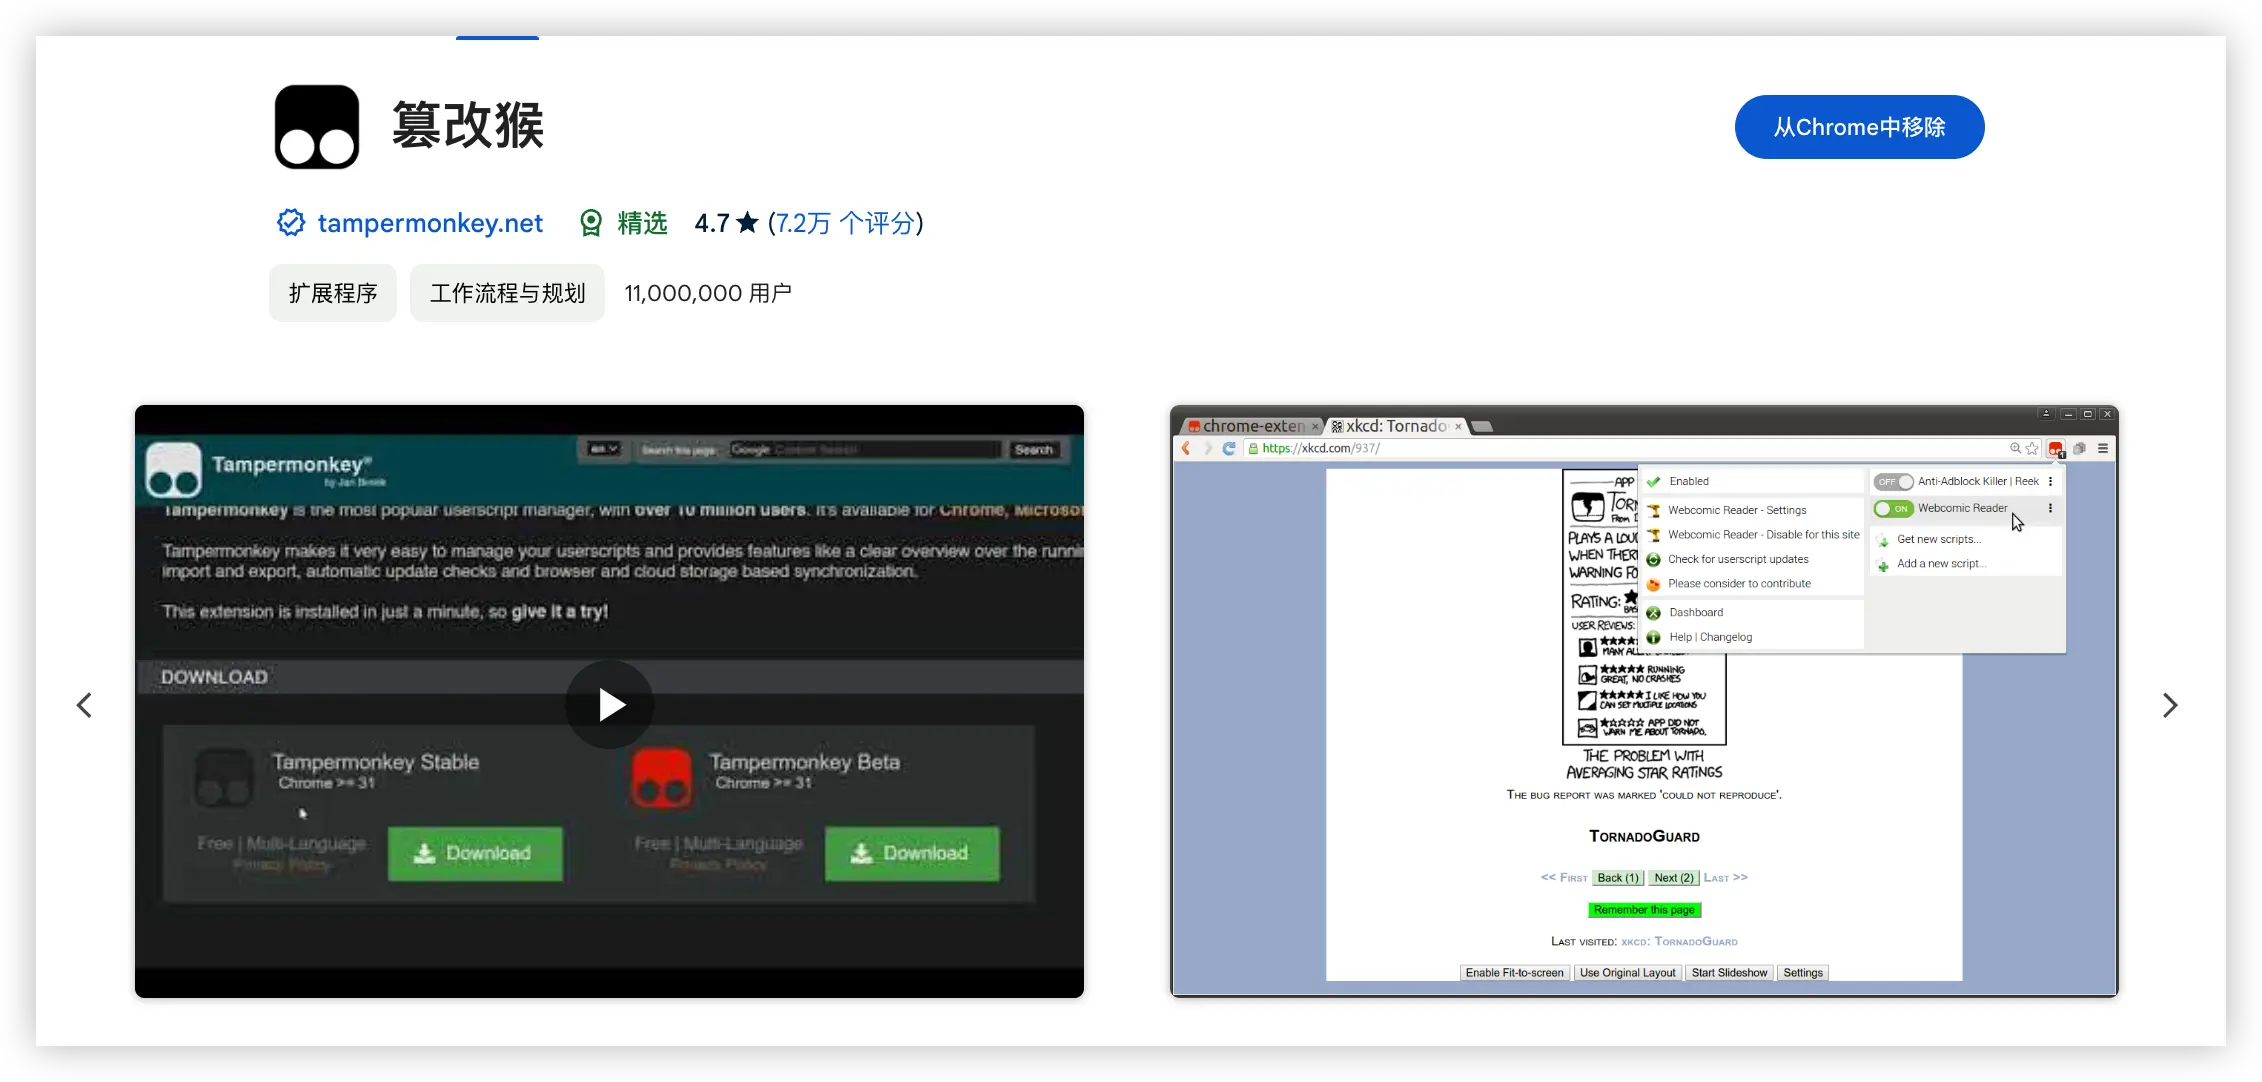
Task: Go to next screenshot with right arrow
Action: [2169, 705]
